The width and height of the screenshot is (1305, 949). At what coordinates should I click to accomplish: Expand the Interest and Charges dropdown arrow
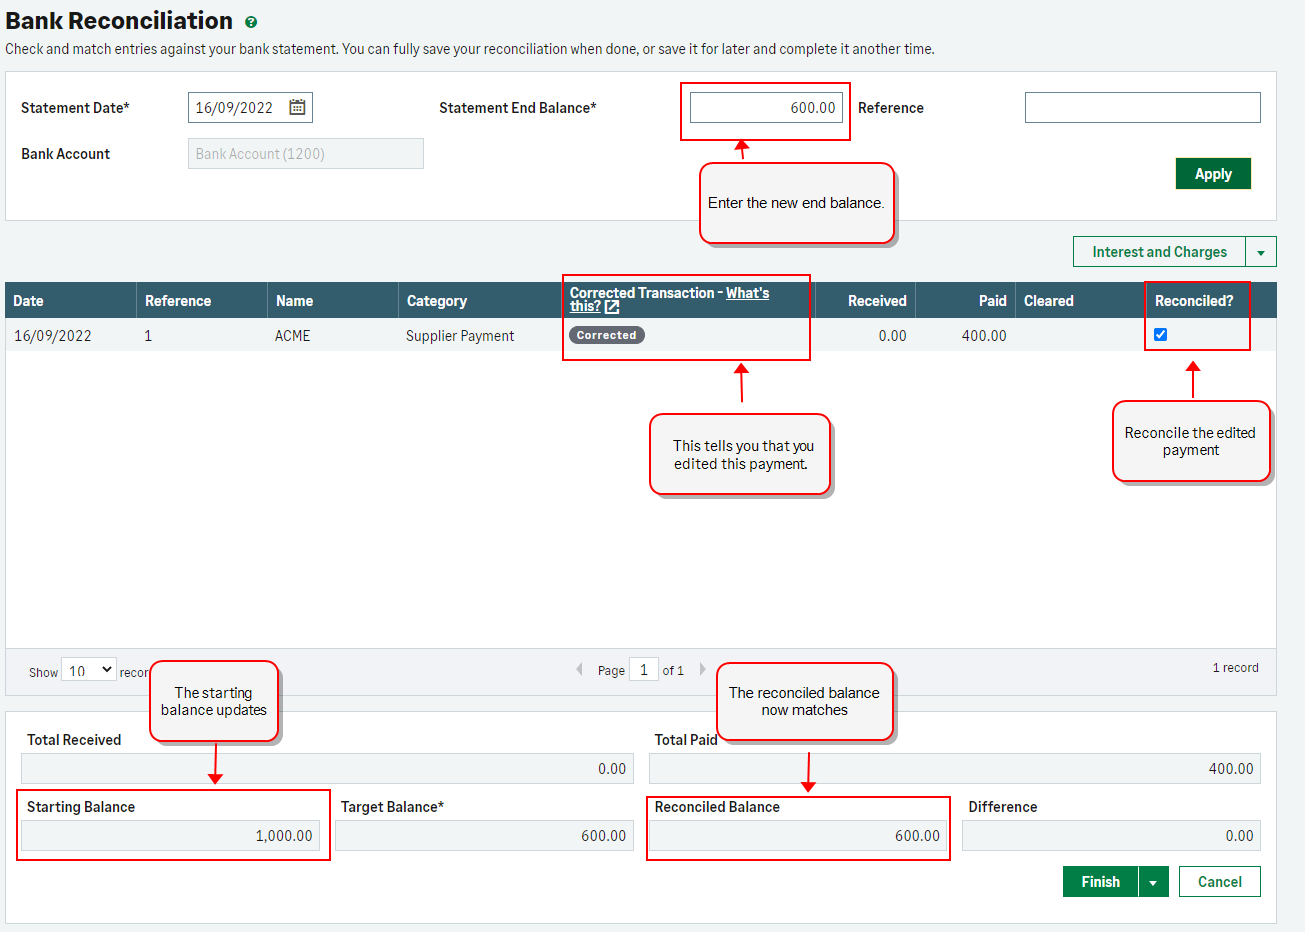pos(1260,252)
